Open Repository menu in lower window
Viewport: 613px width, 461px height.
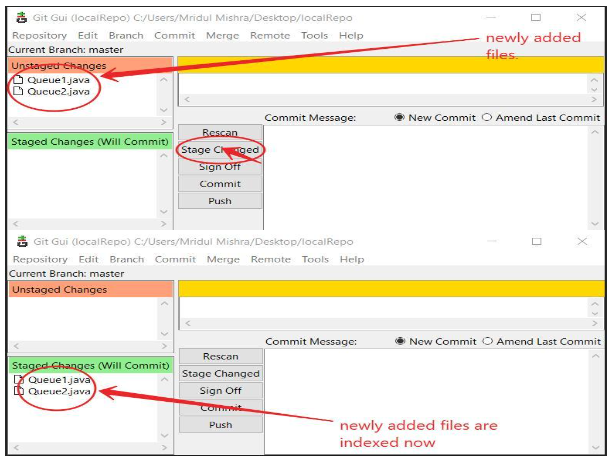point(40,259)
